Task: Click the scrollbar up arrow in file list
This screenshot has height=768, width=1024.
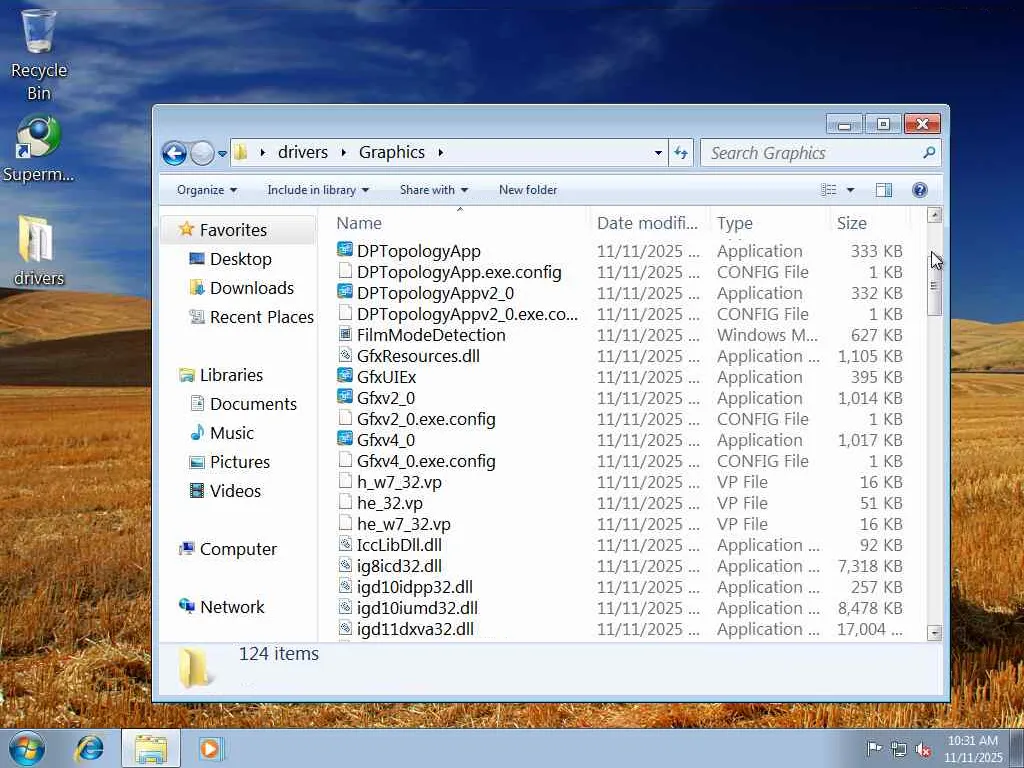Action: tap(935, 215)
